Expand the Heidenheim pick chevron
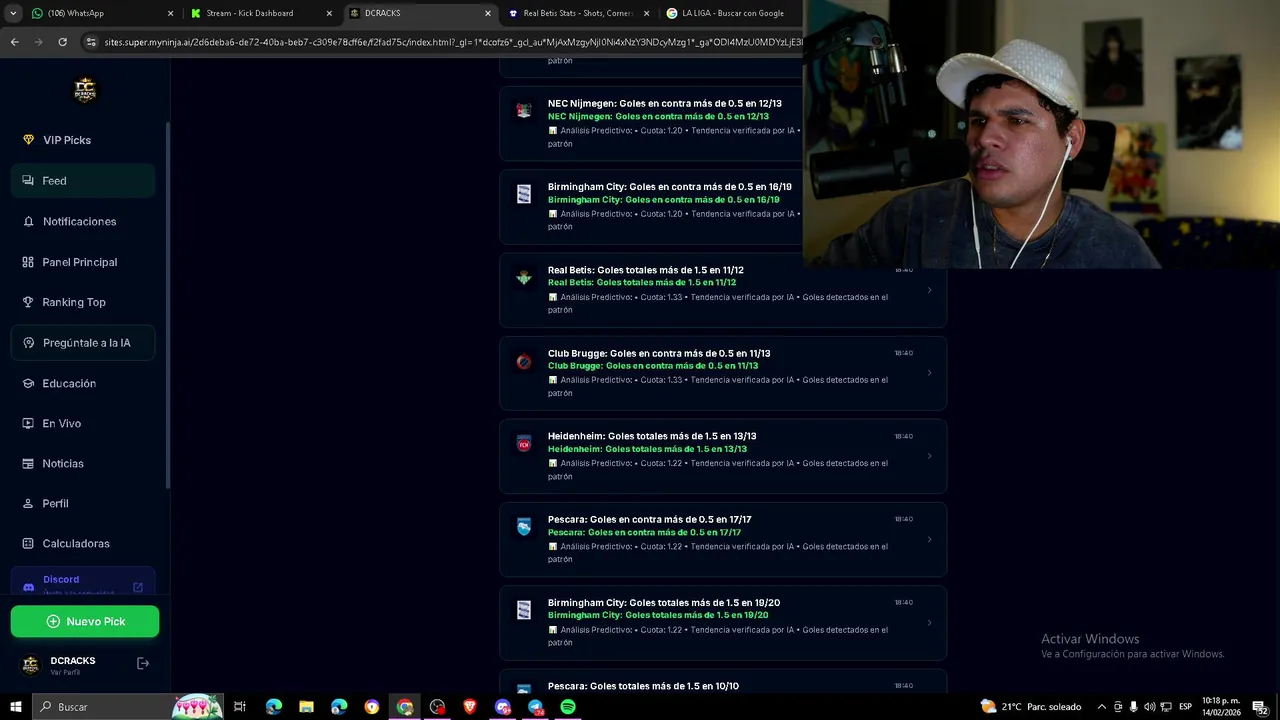The height and width of the screenshot is (720, 1280). [929, 456]
